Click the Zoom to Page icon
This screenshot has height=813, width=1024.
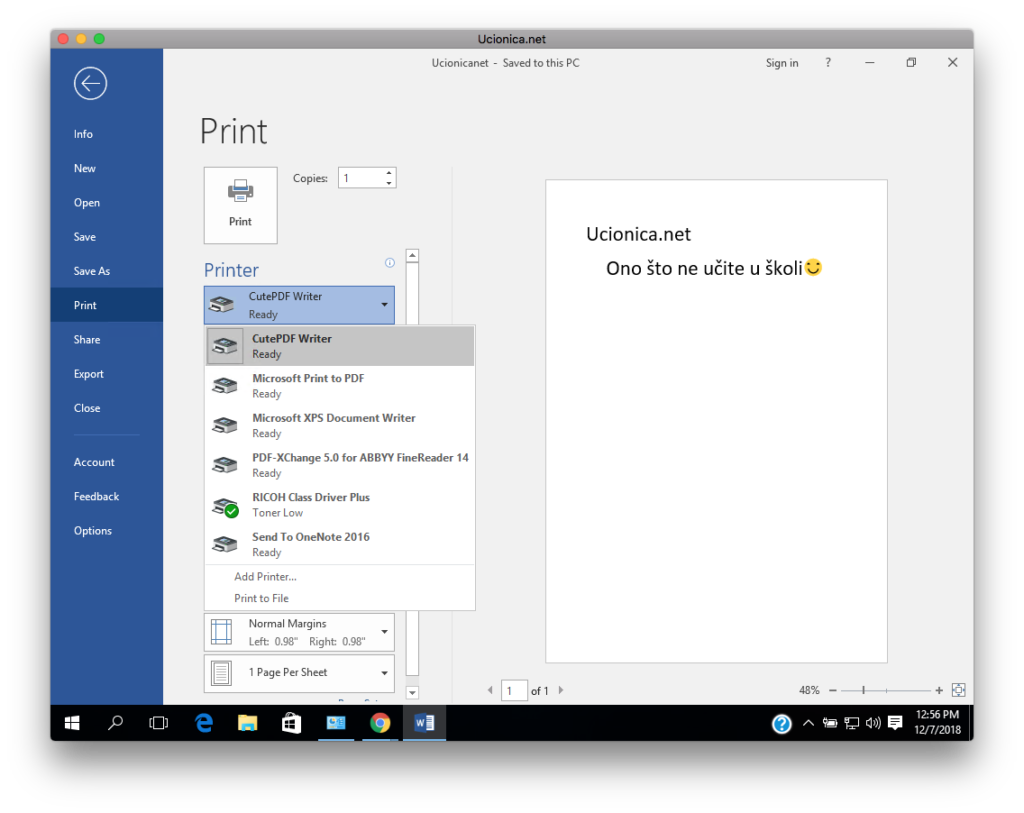(x=958, y=690)
